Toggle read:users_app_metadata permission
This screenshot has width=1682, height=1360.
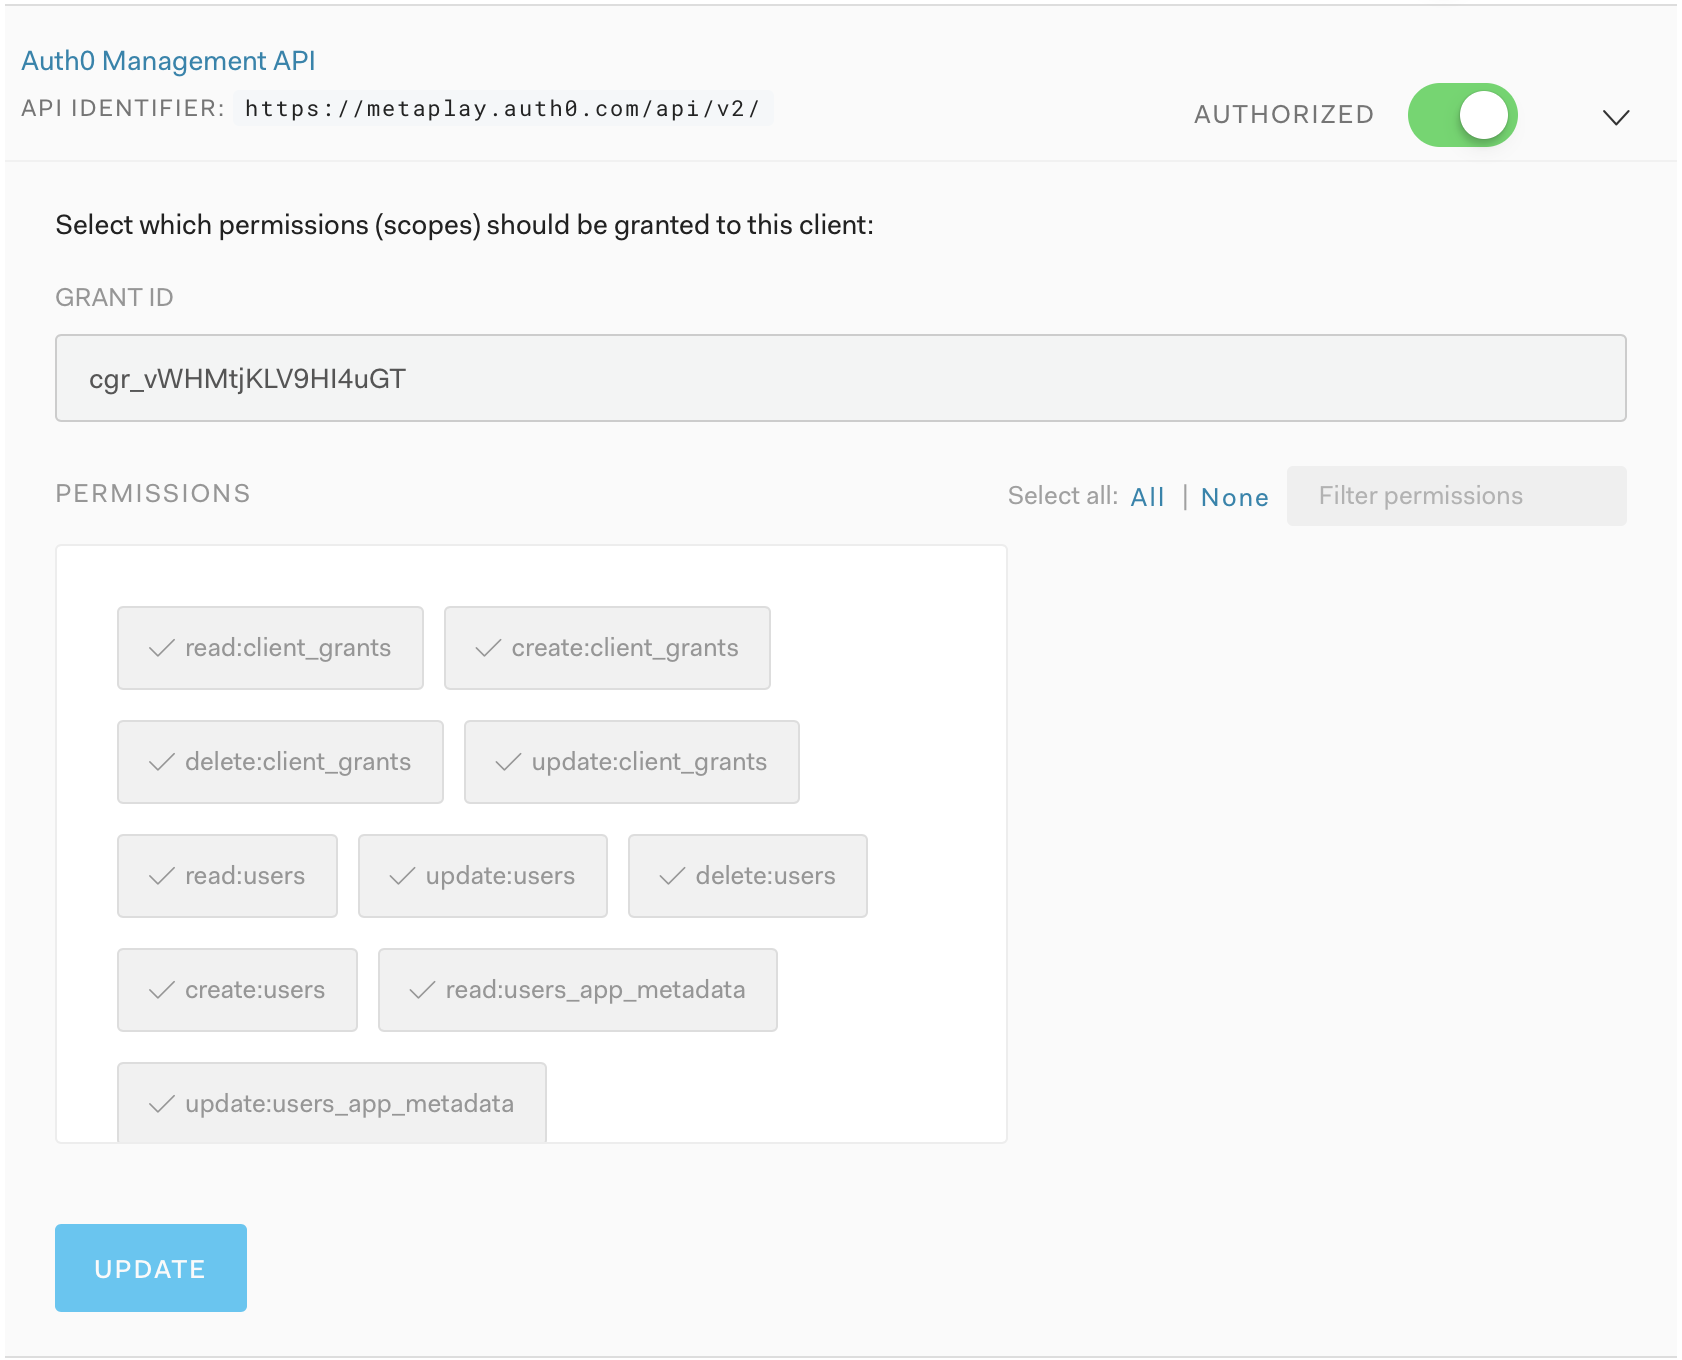[578, 990]
